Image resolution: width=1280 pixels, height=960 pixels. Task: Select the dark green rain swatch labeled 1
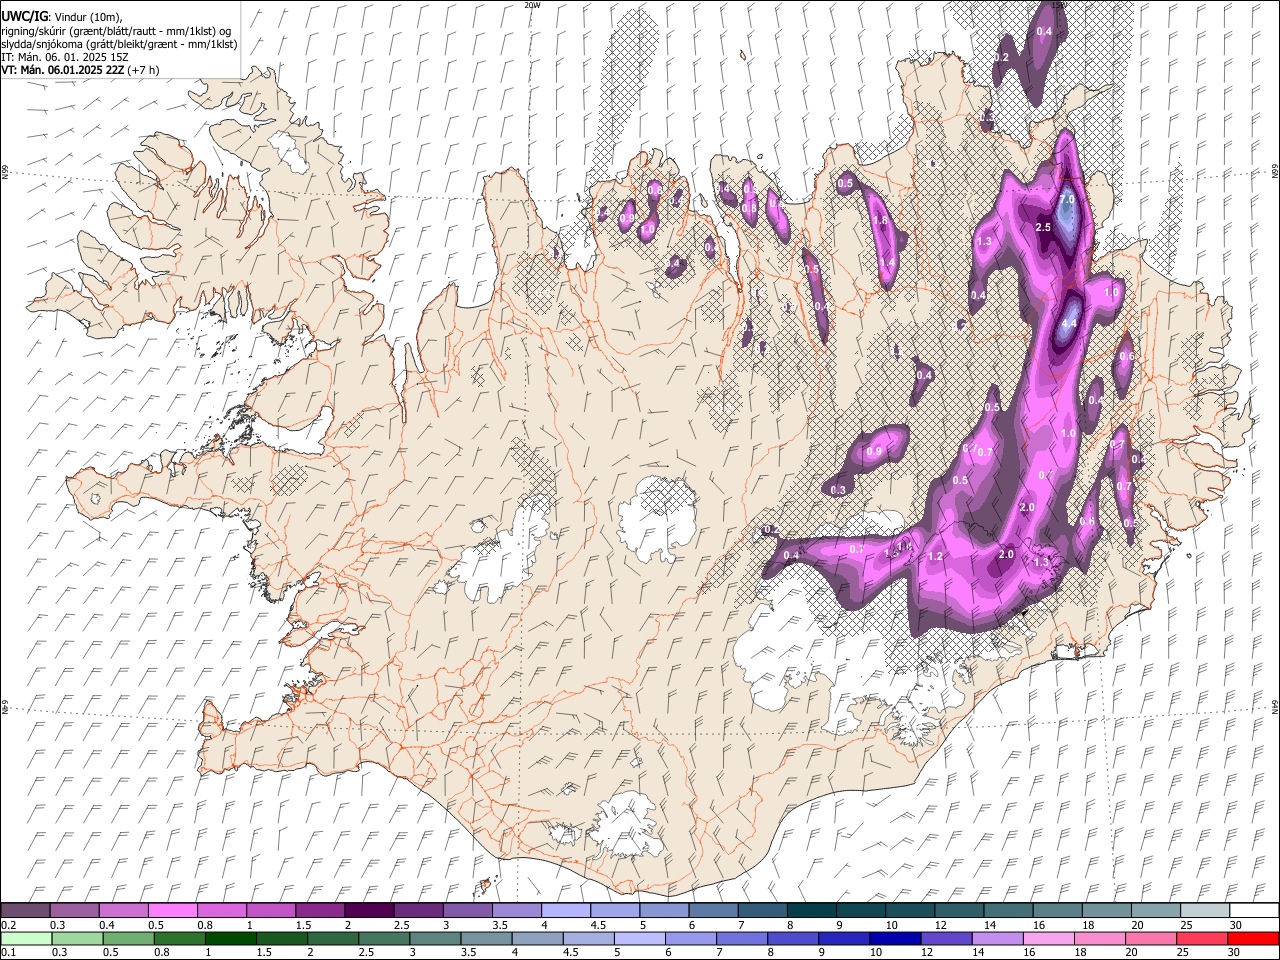click(231, 939)
